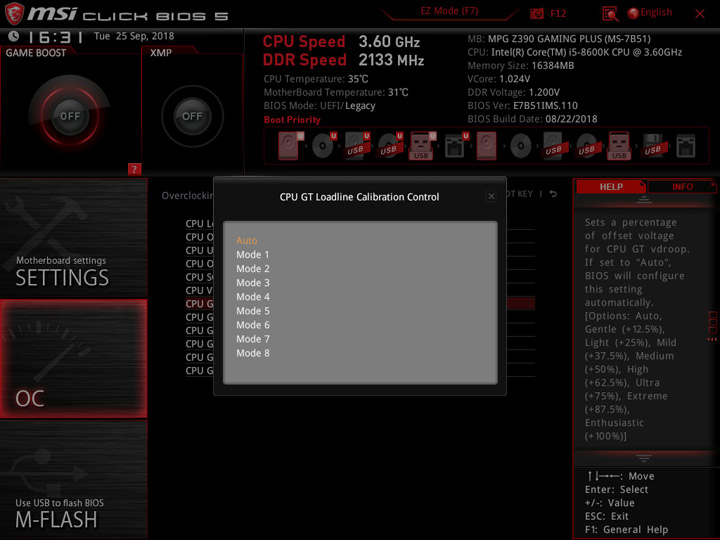Open the M-FLASH BIOS flashing section
Image resolution: width=720 pixels, height=540 pixels.
(73, 480)
